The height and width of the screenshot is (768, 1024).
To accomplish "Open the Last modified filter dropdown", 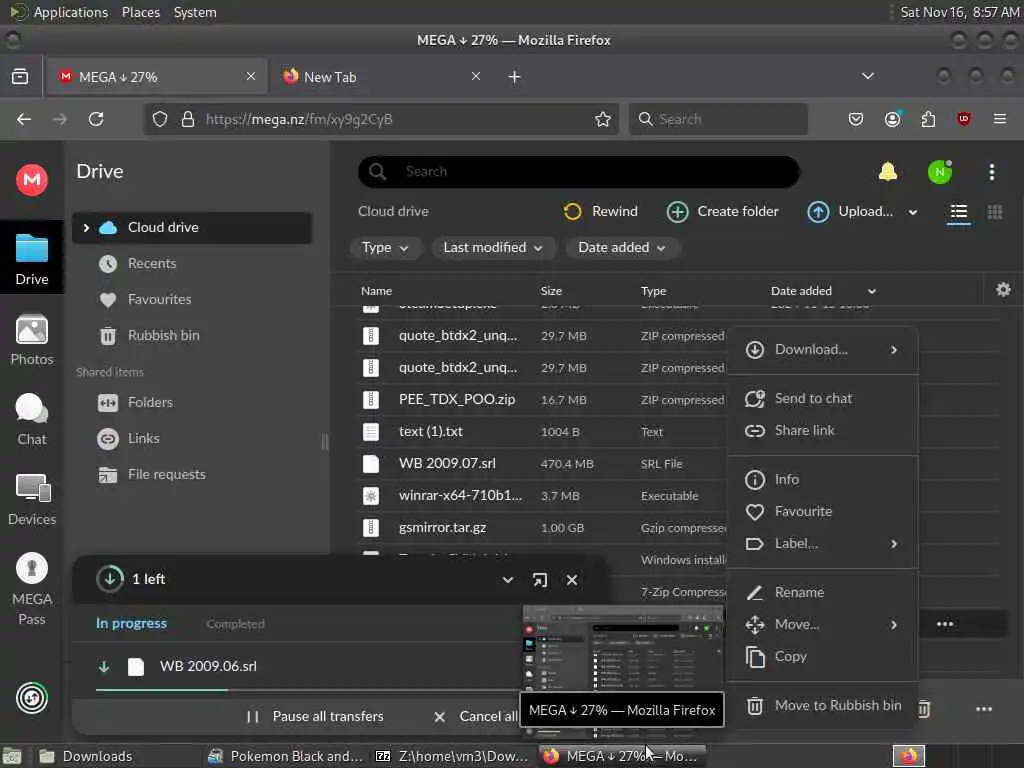I will point(493,248).
